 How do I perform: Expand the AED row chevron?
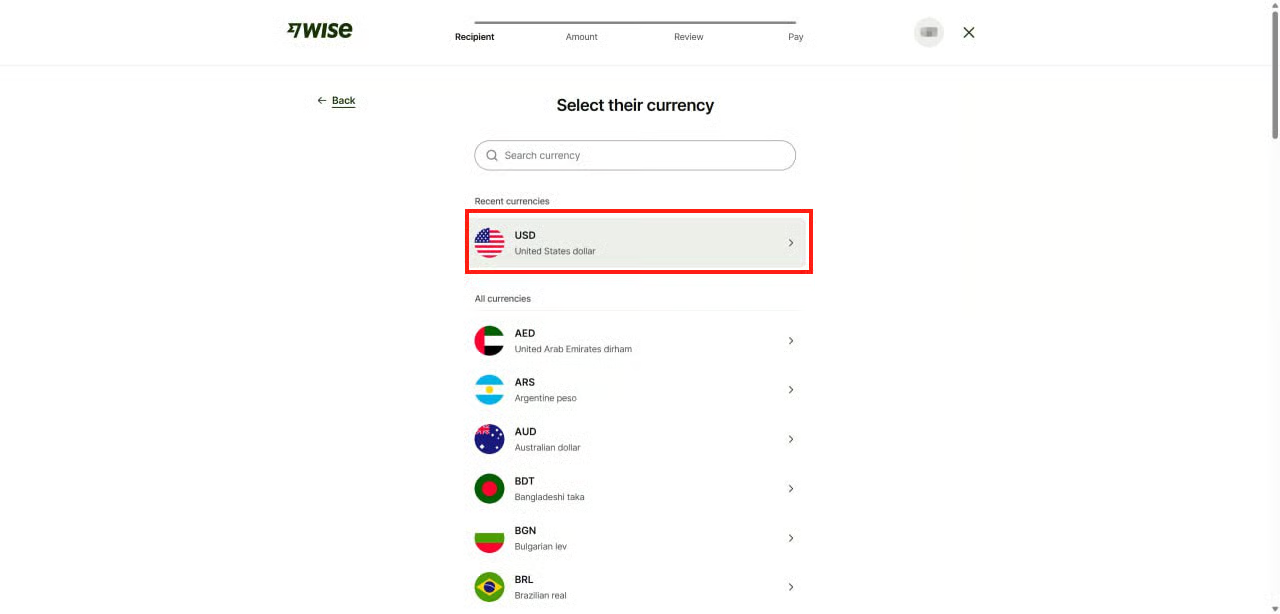tap(791, 341)
